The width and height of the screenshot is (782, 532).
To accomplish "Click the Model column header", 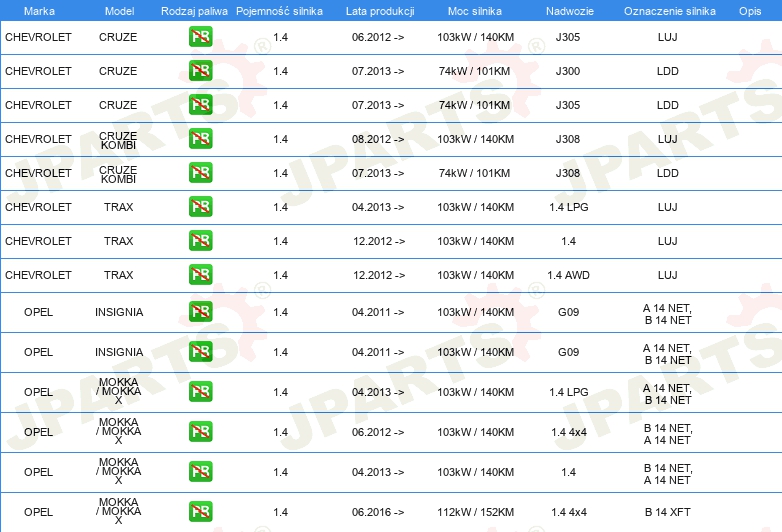I will 118,10.
